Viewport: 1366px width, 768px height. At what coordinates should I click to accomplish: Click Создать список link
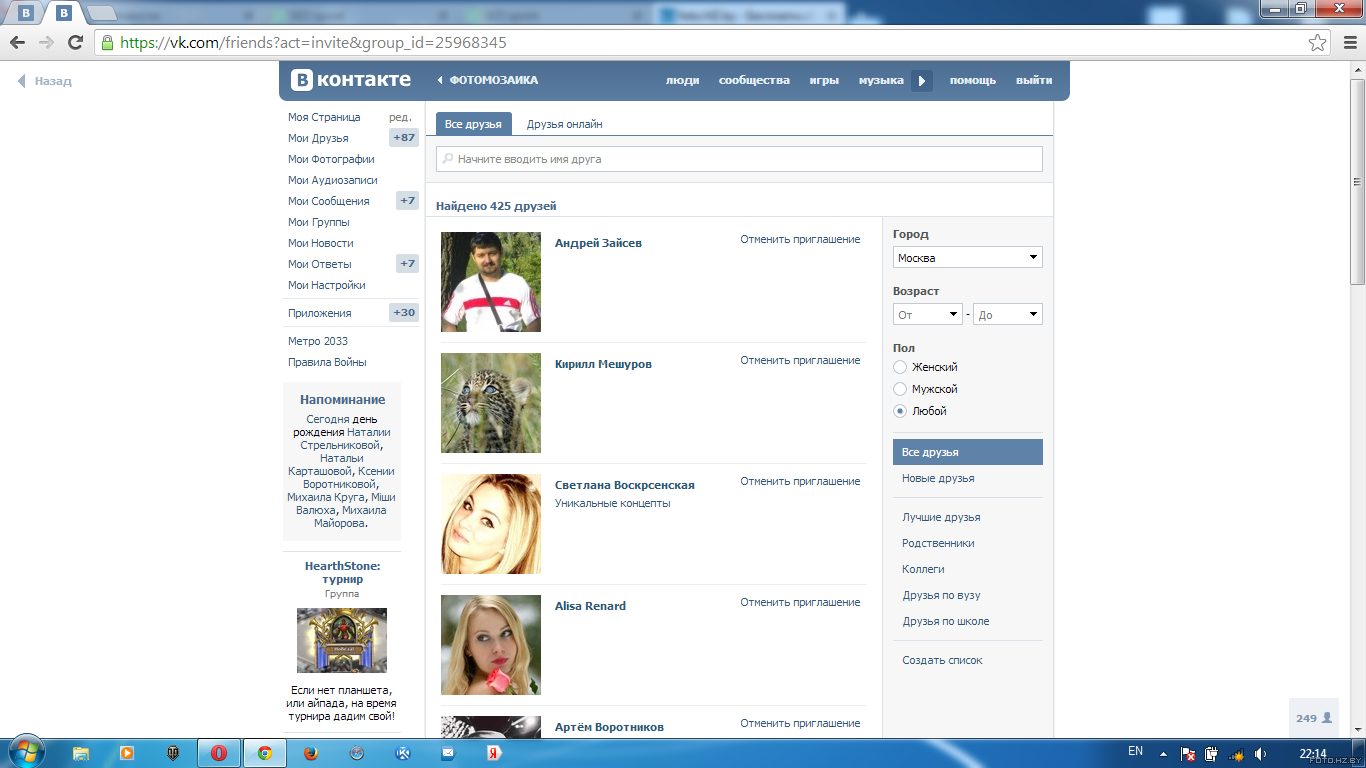tap(942, 660)
